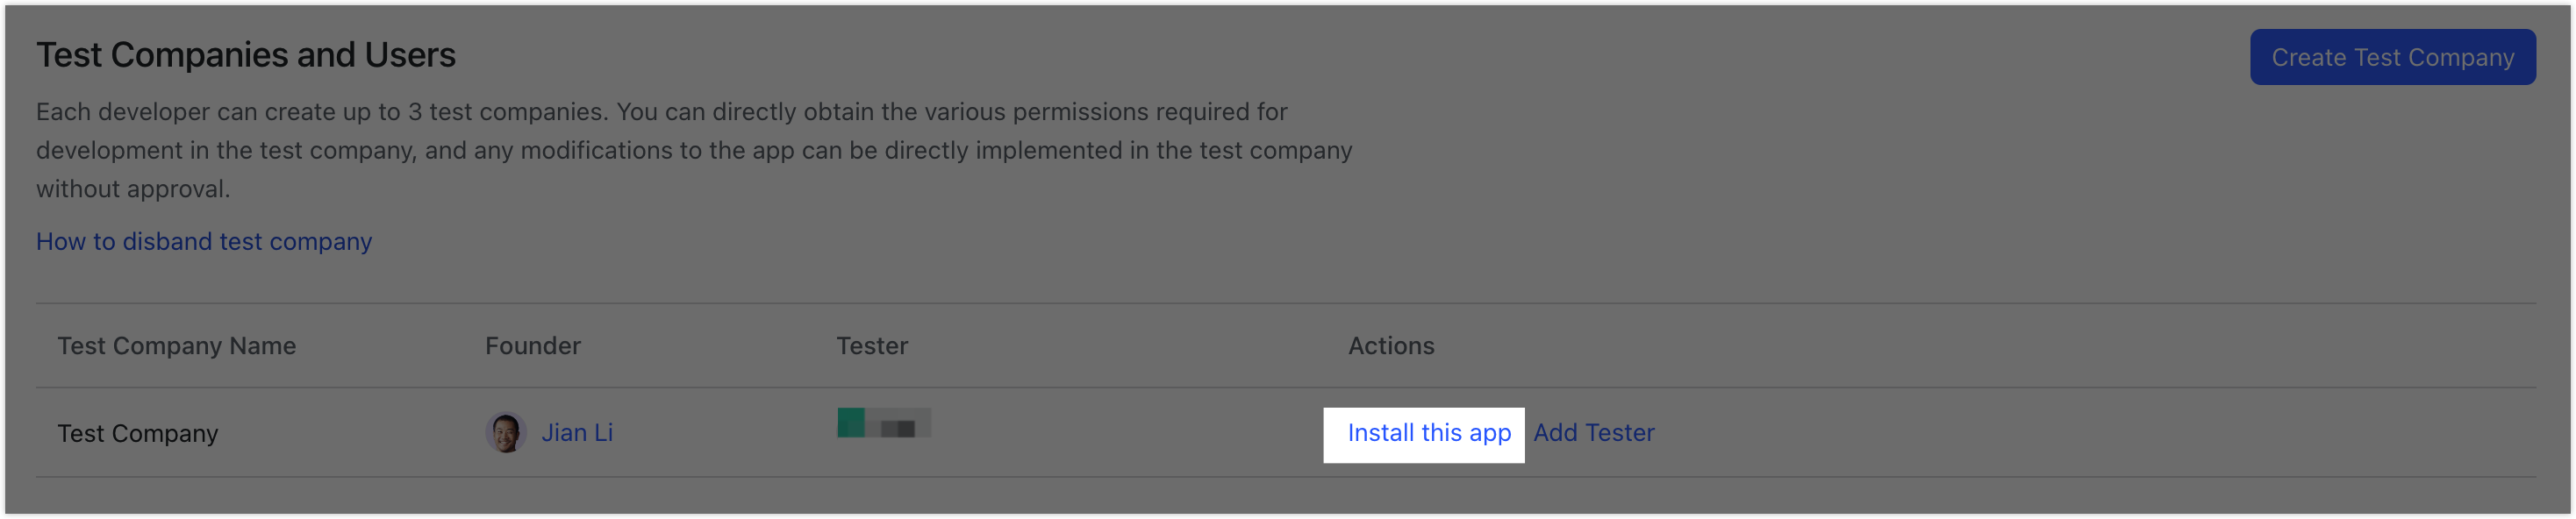Open Jian Li's profile photo avatar
Viewport: 2576px width, 519px height.
[506, 433]
